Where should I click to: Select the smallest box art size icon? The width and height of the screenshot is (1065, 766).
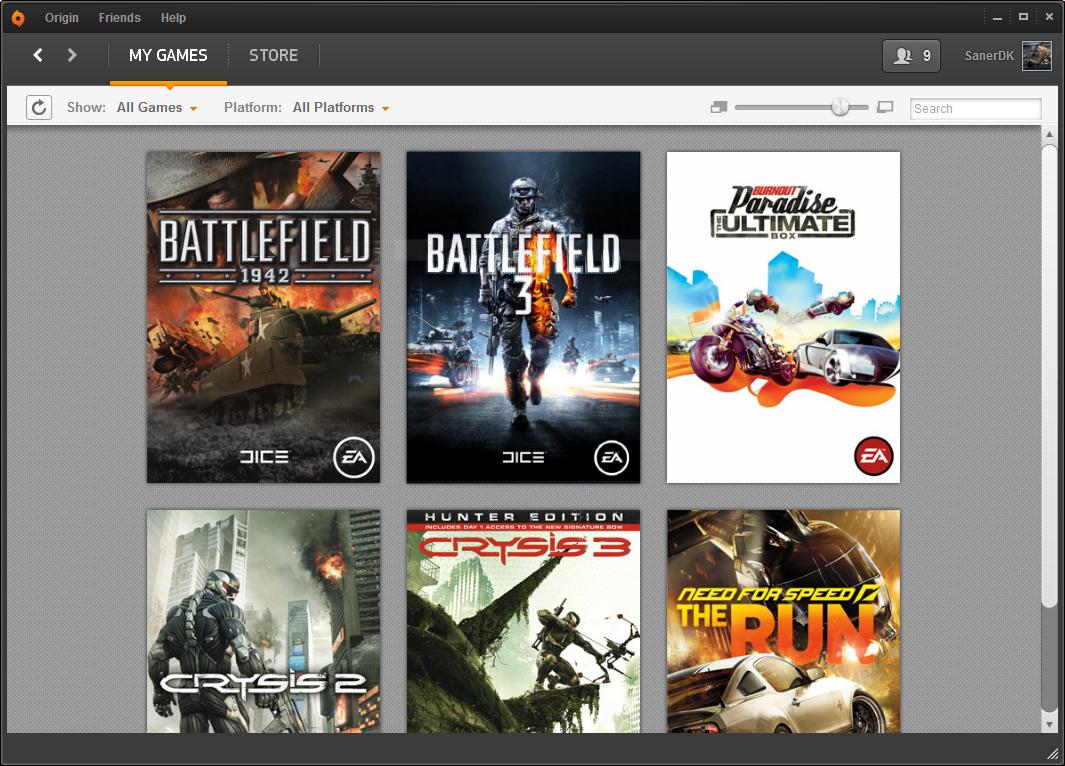[x=719, y=107]
